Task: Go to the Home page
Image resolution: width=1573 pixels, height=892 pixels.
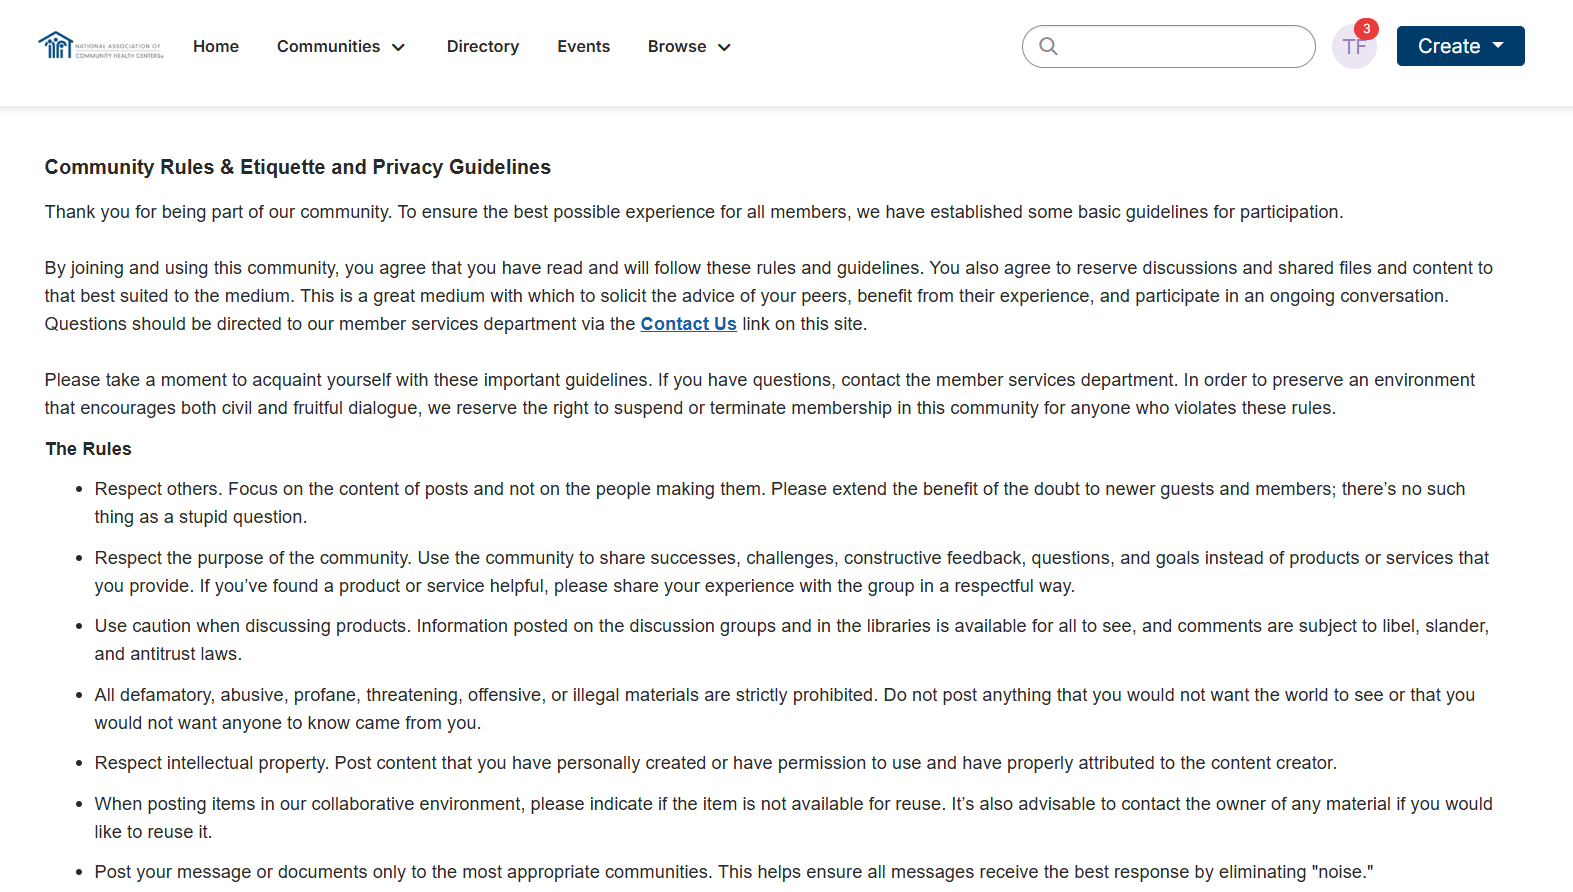Action: 216,46
